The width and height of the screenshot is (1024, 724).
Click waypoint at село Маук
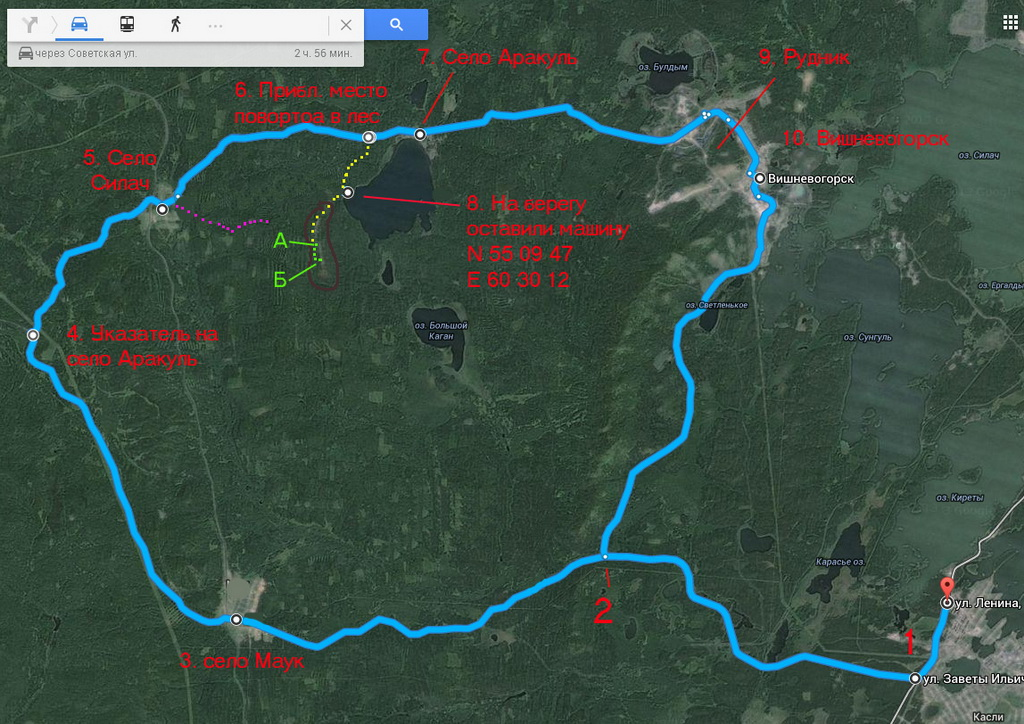coord(236,619)
